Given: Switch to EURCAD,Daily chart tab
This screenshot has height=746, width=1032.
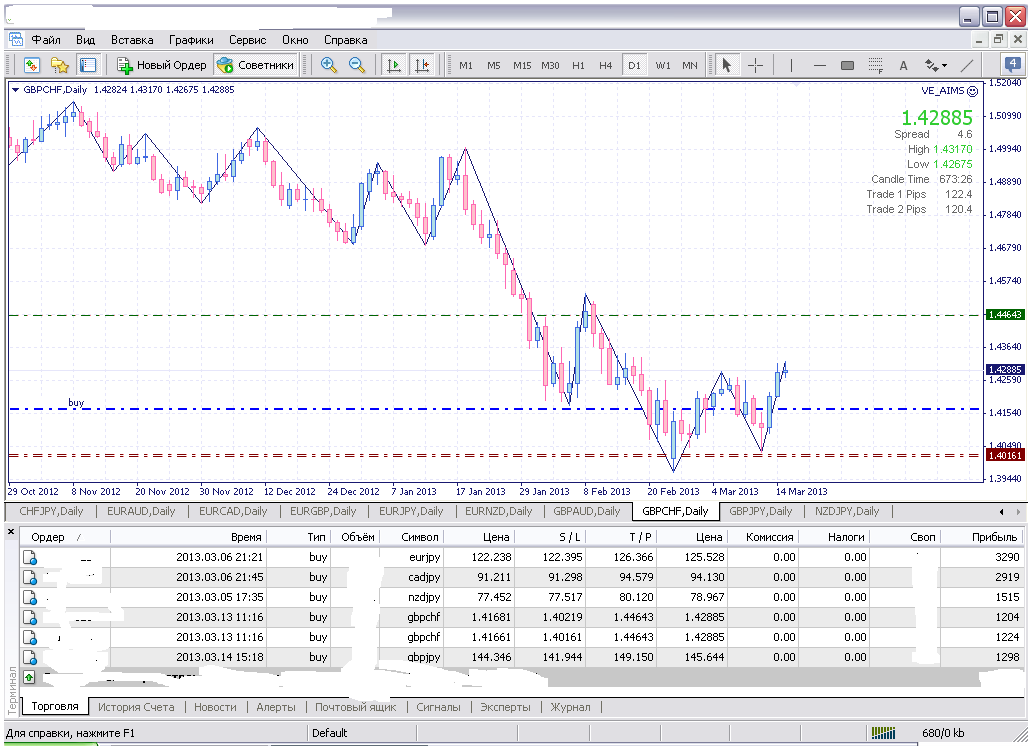Looking at the screenshot, I should point(233,511).
